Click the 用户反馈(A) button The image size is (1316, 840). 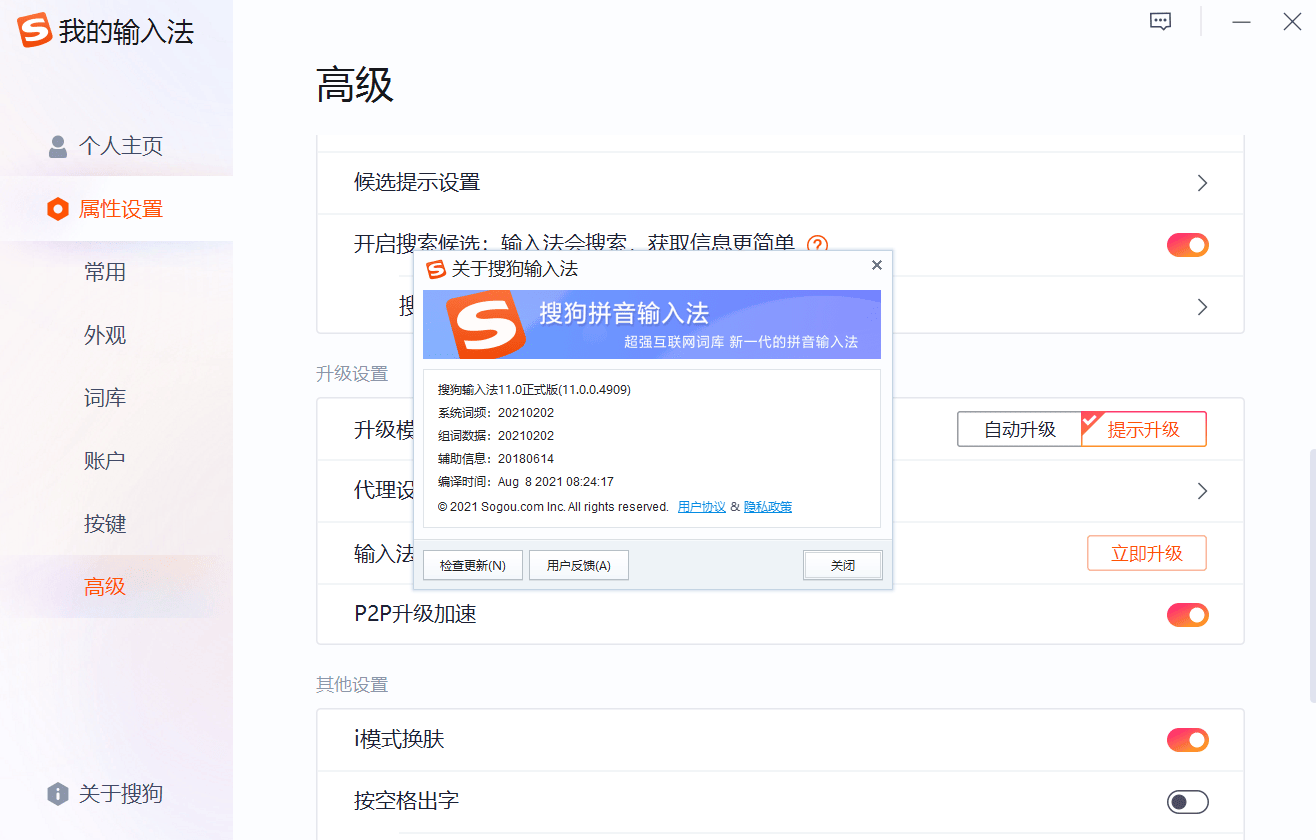tap(578, 565)
